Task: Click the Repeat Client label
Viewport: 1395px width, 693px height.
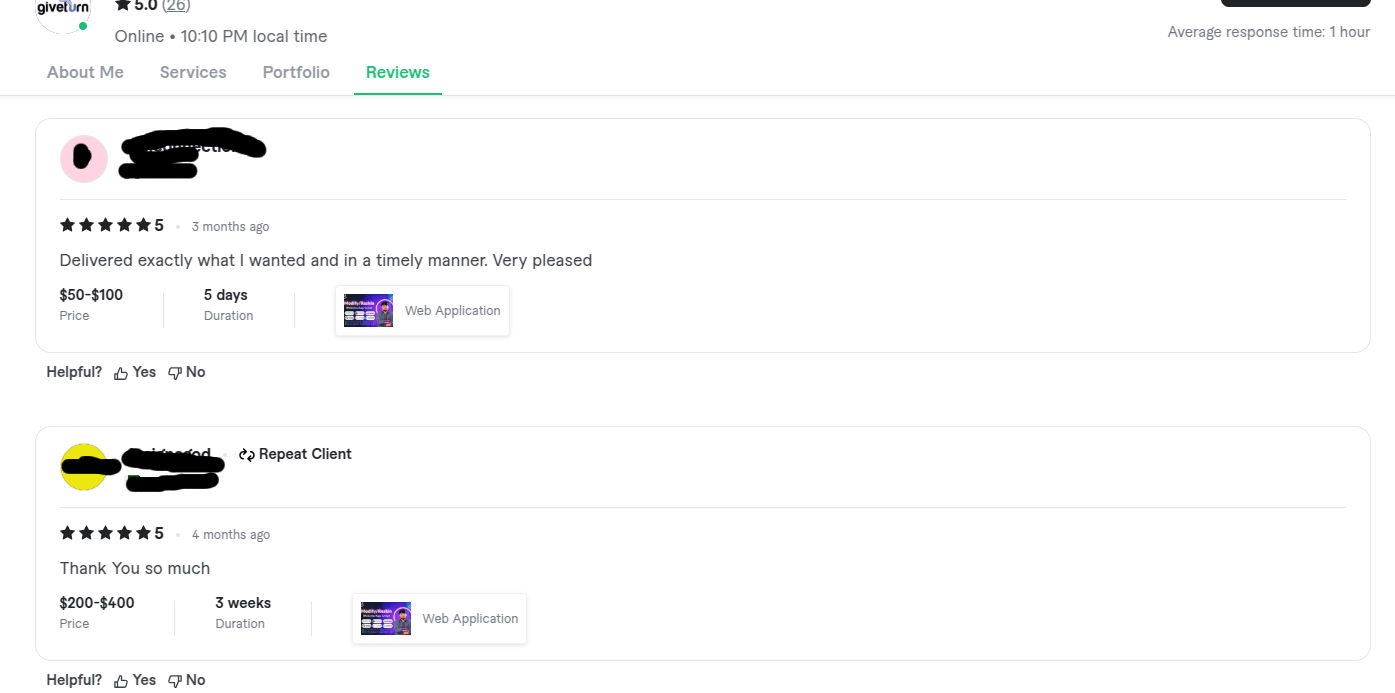Action: click(305, 454)
